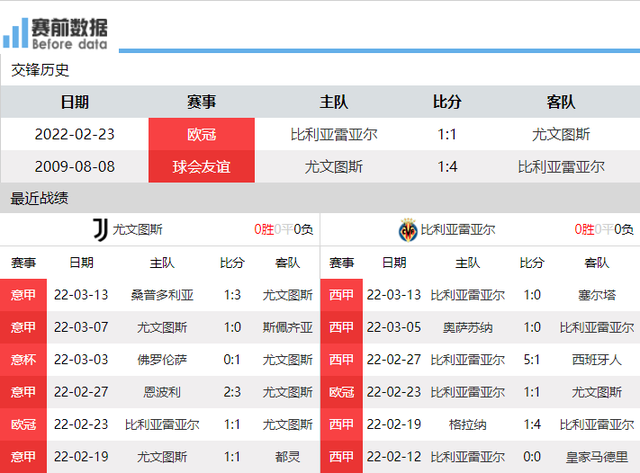Image resolution: width=640 pixels, height=473 pixels.
Task: Click the blue bar chart logo icon
Action: (15, 33)
